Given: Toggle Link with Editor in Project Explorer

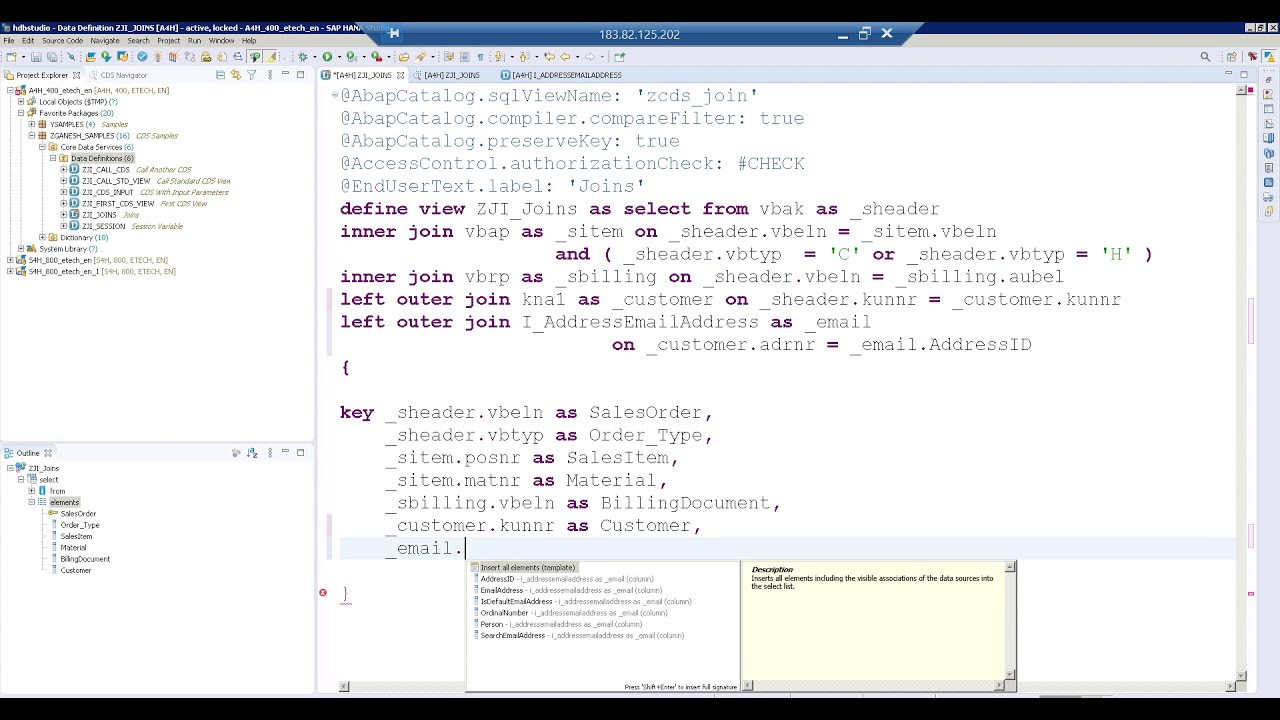Looking at the screenshot, I should (236, 75).
